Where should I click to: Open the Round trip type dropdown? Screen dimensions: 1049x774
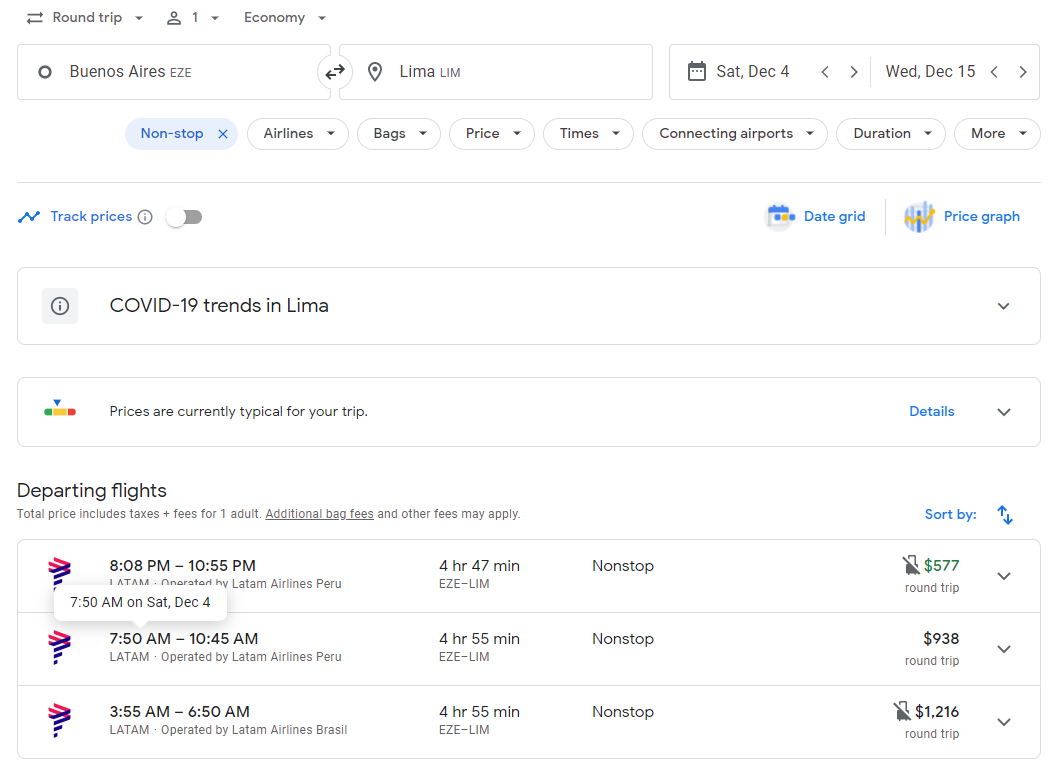coord(86,18)
